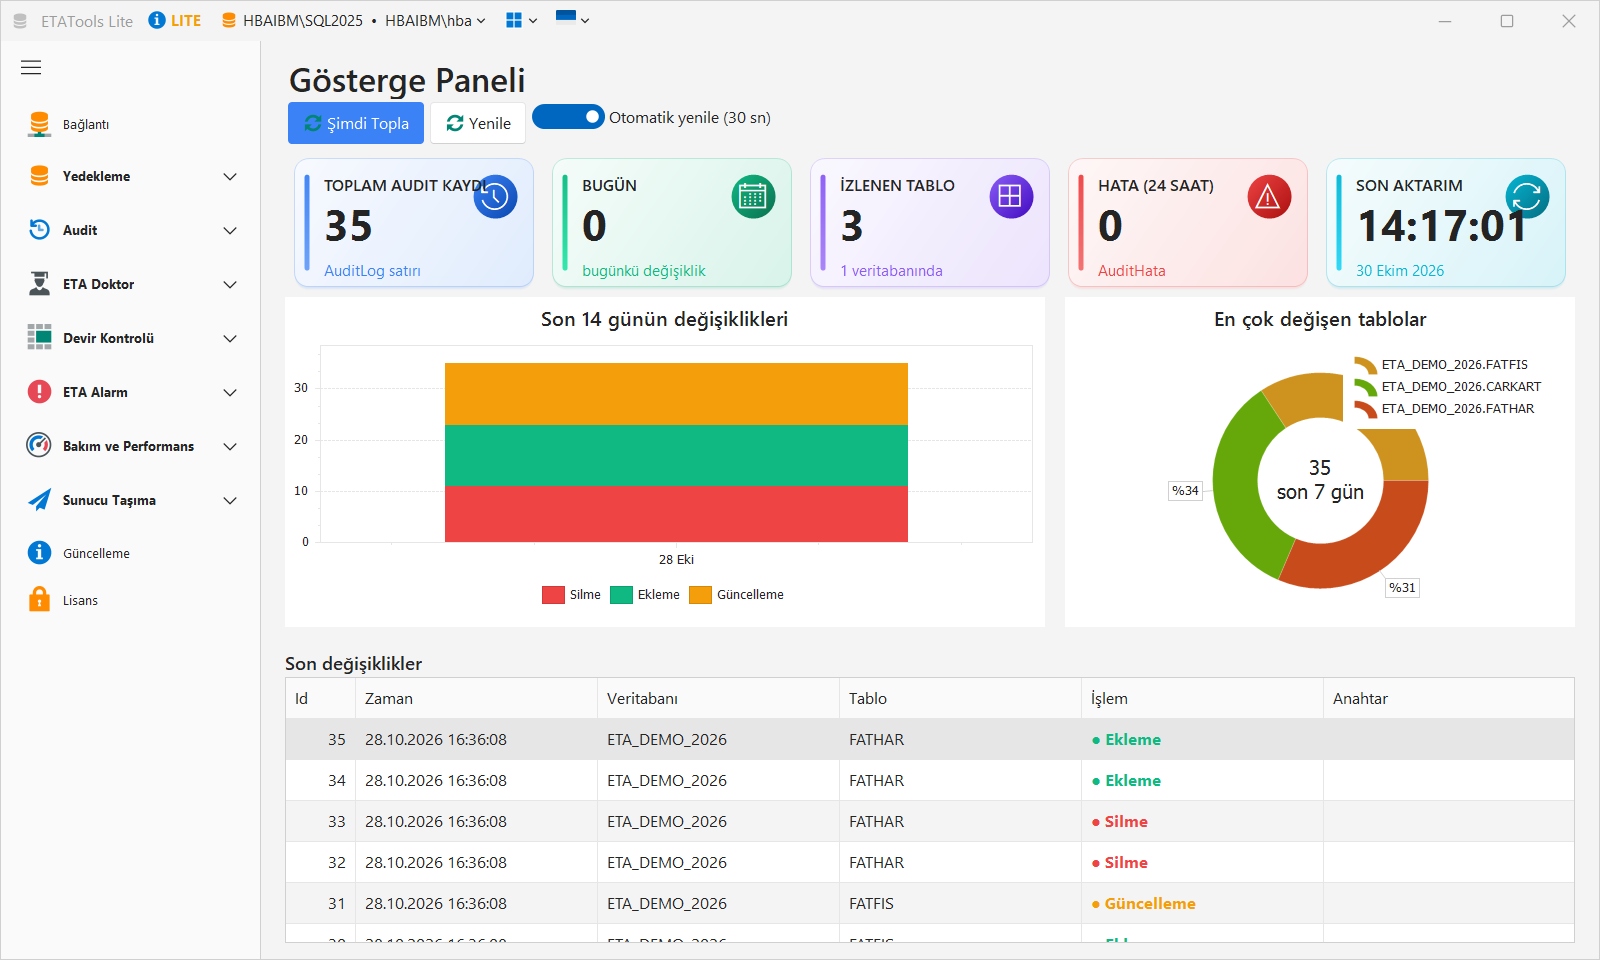The width and height of the screenshot is (1600, 960).
Task: Sort by the Zaman column header
Action: pos(476,698)
